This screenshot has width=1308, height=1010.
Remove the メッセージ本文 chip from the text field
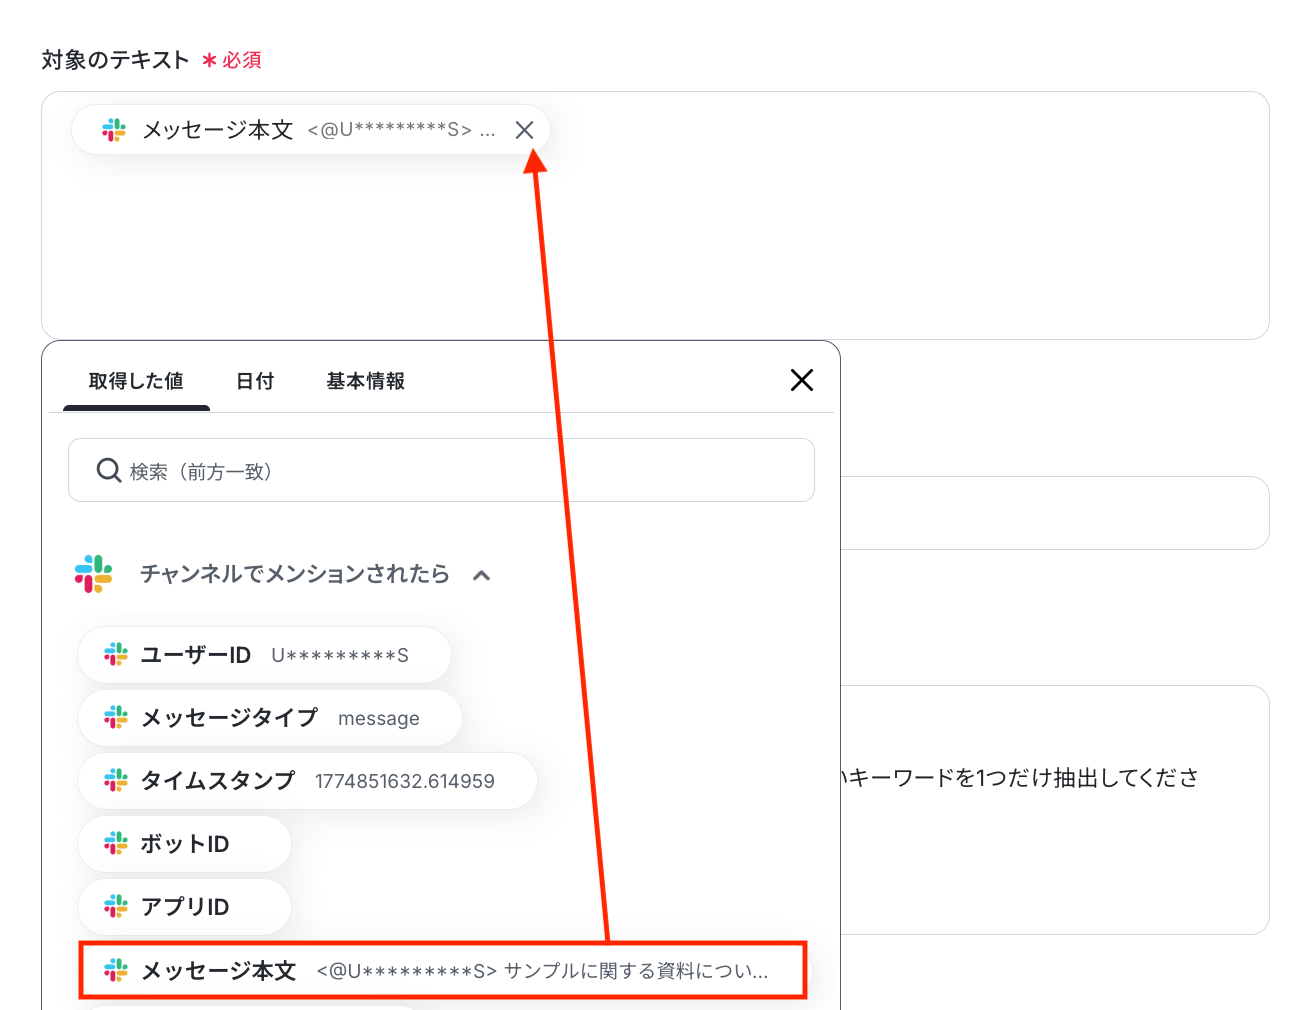(524, 130)
